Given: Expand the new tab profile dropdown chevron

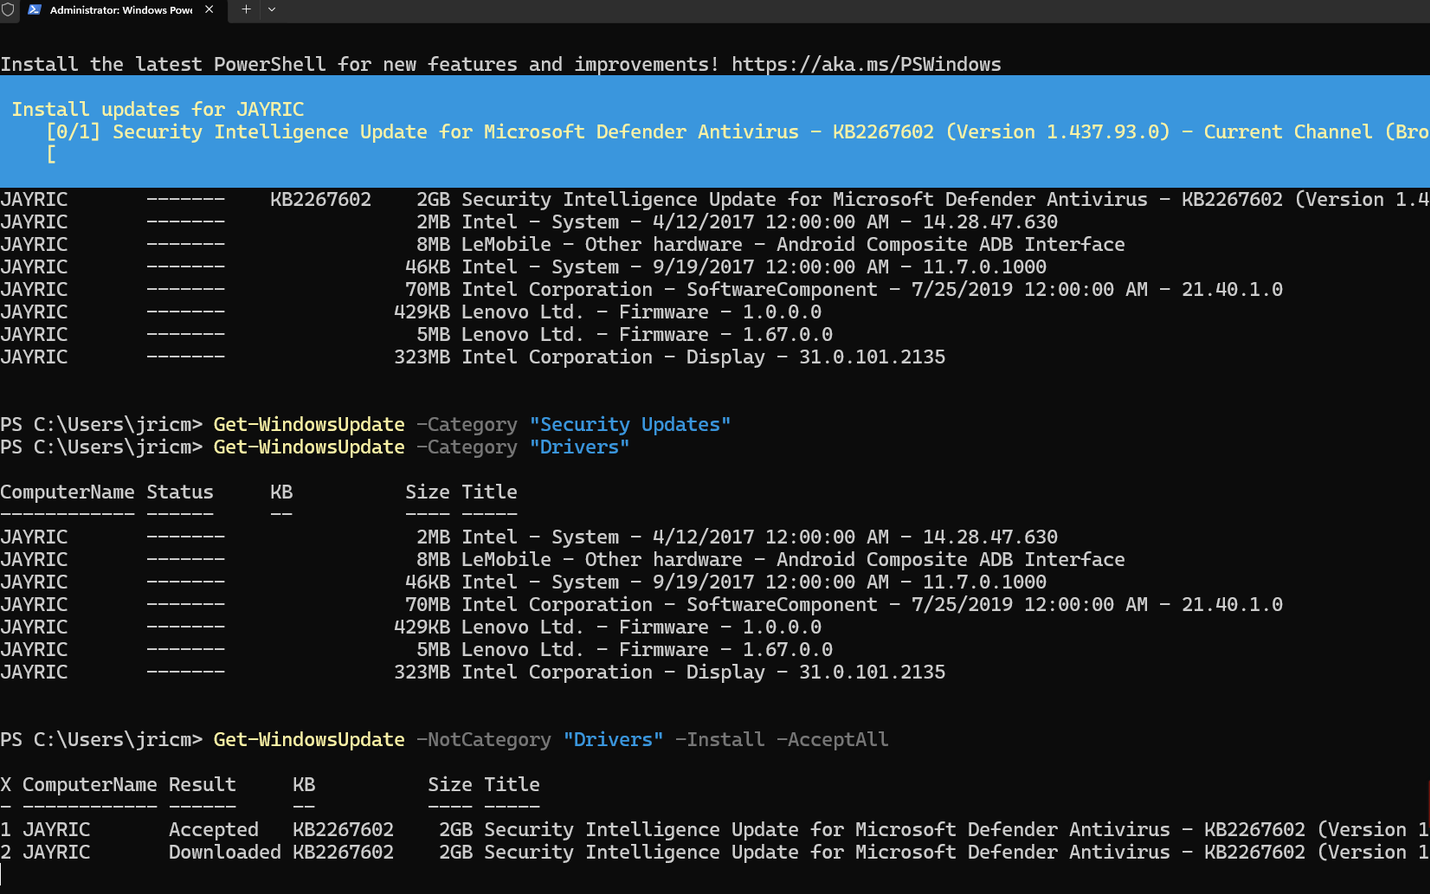Looking at the screenshot, I should tap(272, 9).
